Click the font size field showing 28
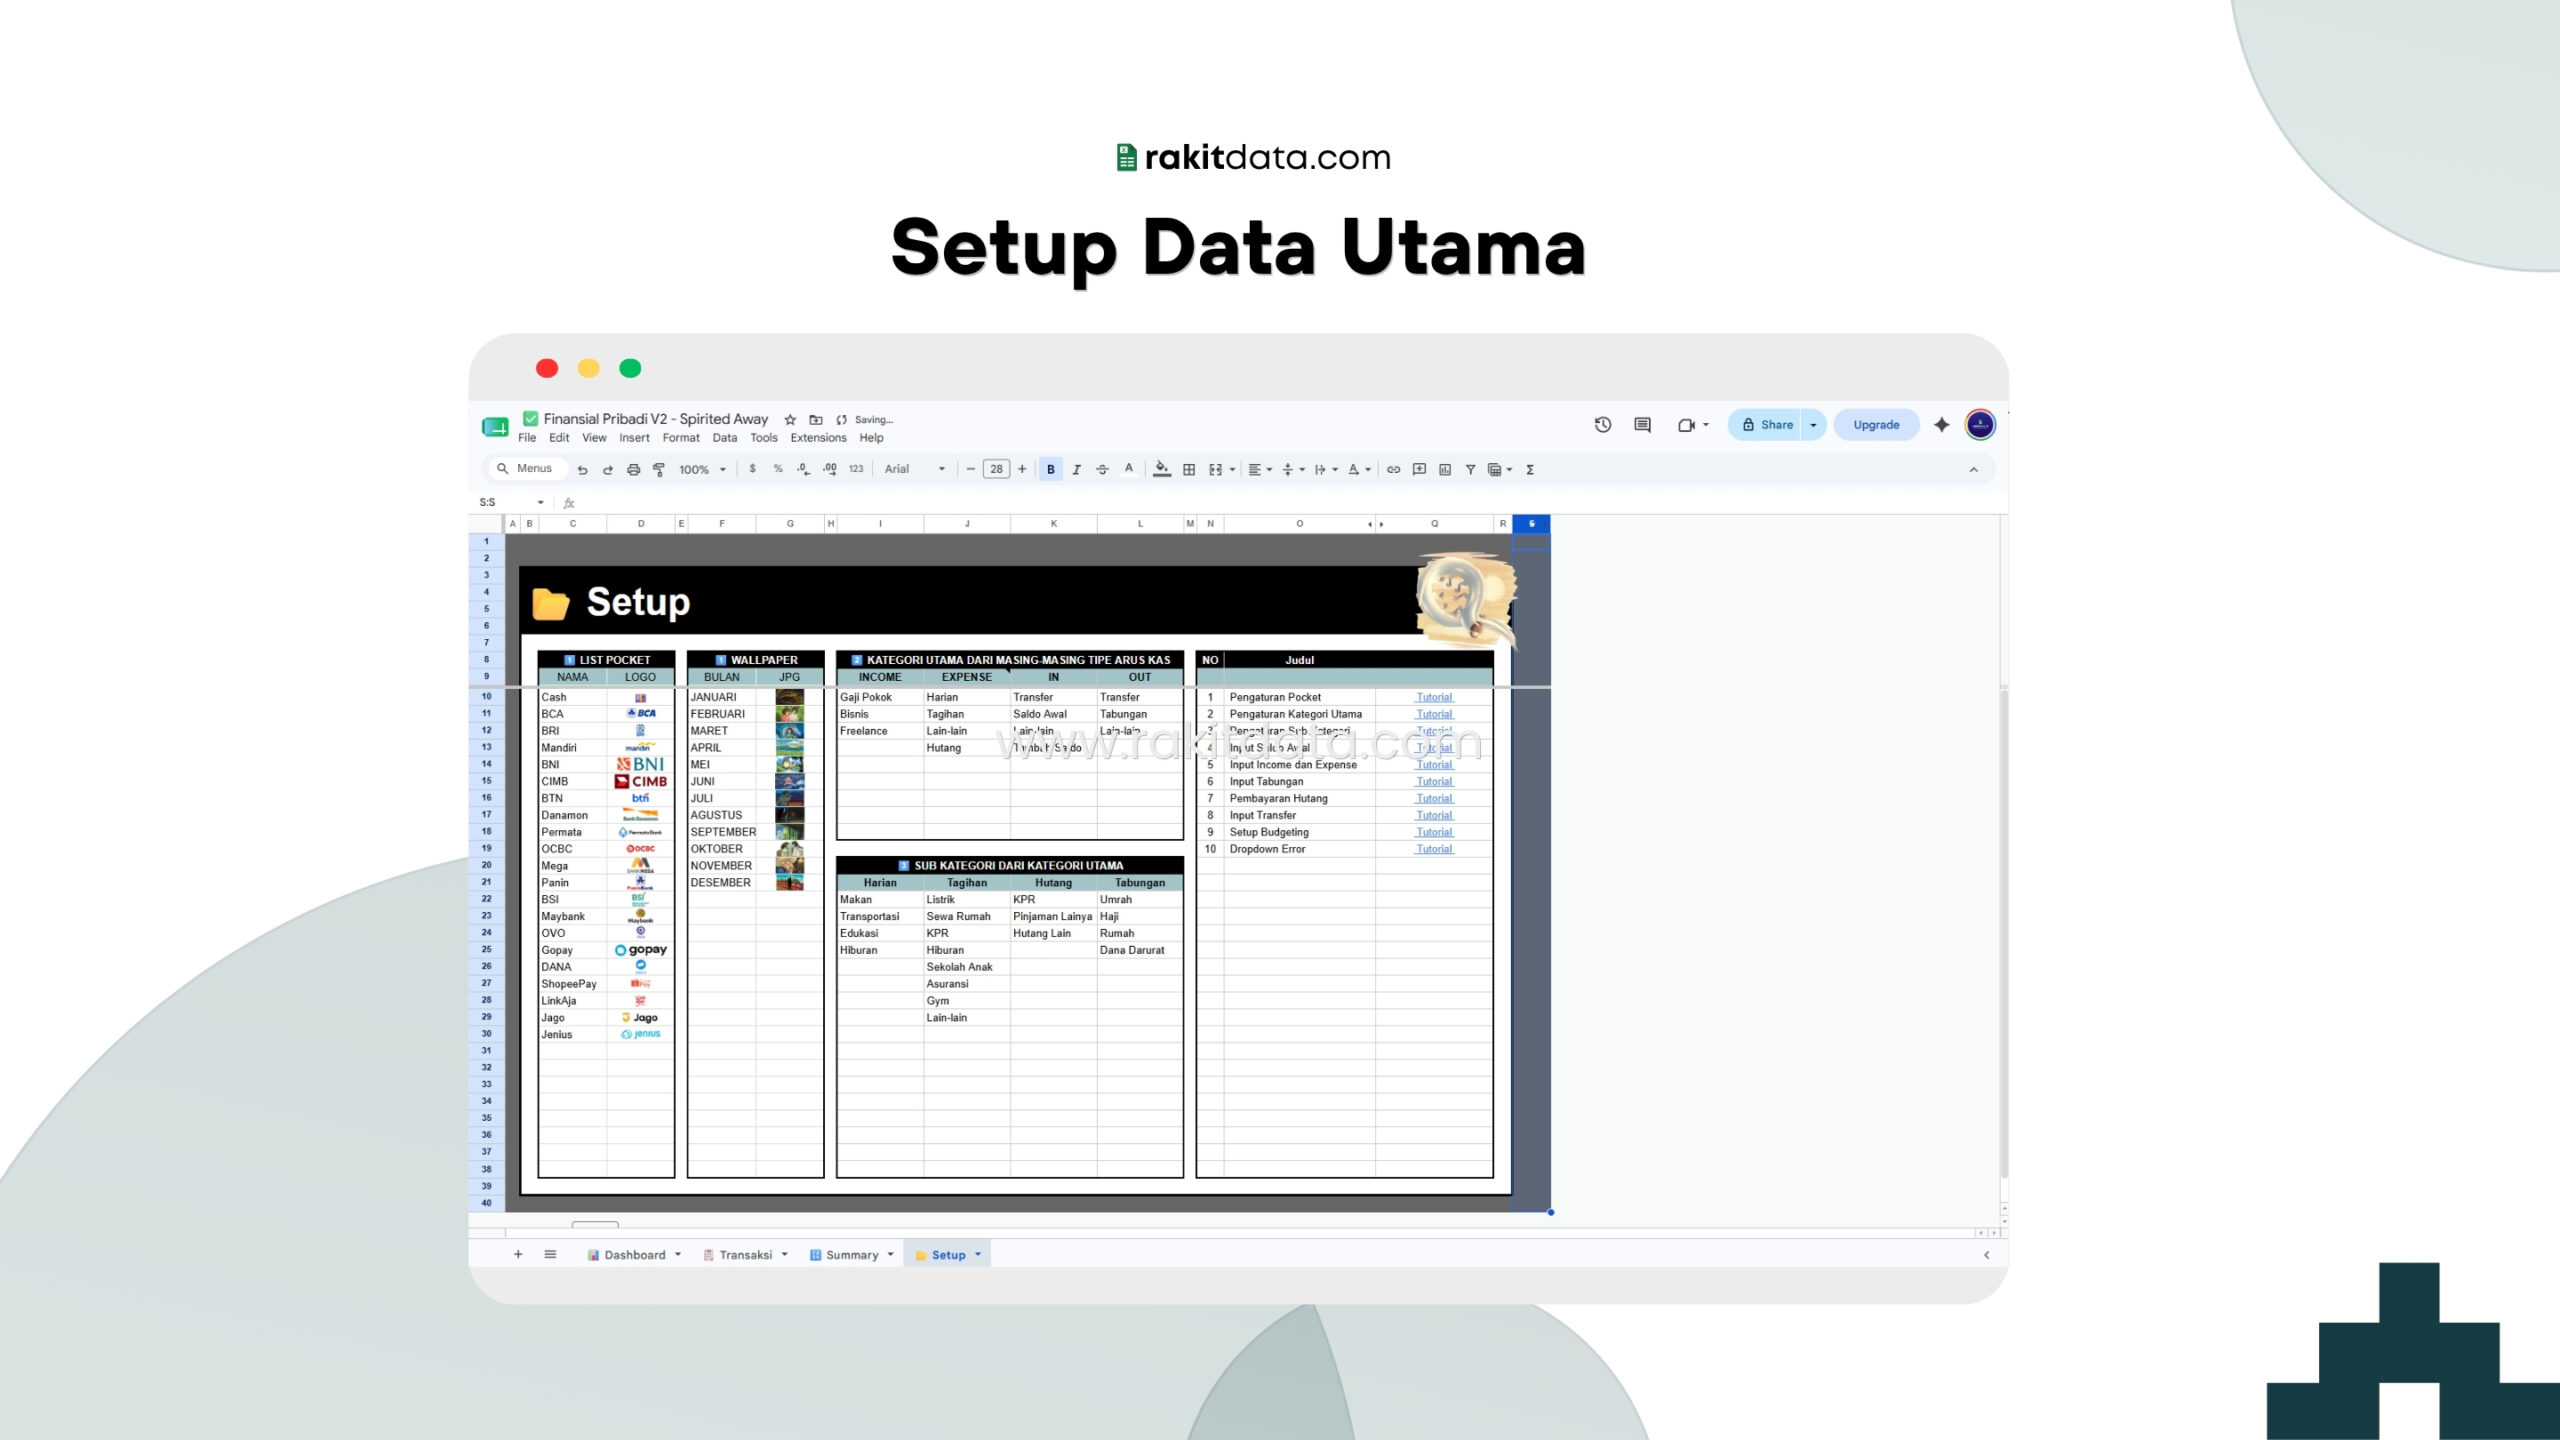Image resolution: width=2560 pixels, height=1440 pixels. tap(996, 469)
